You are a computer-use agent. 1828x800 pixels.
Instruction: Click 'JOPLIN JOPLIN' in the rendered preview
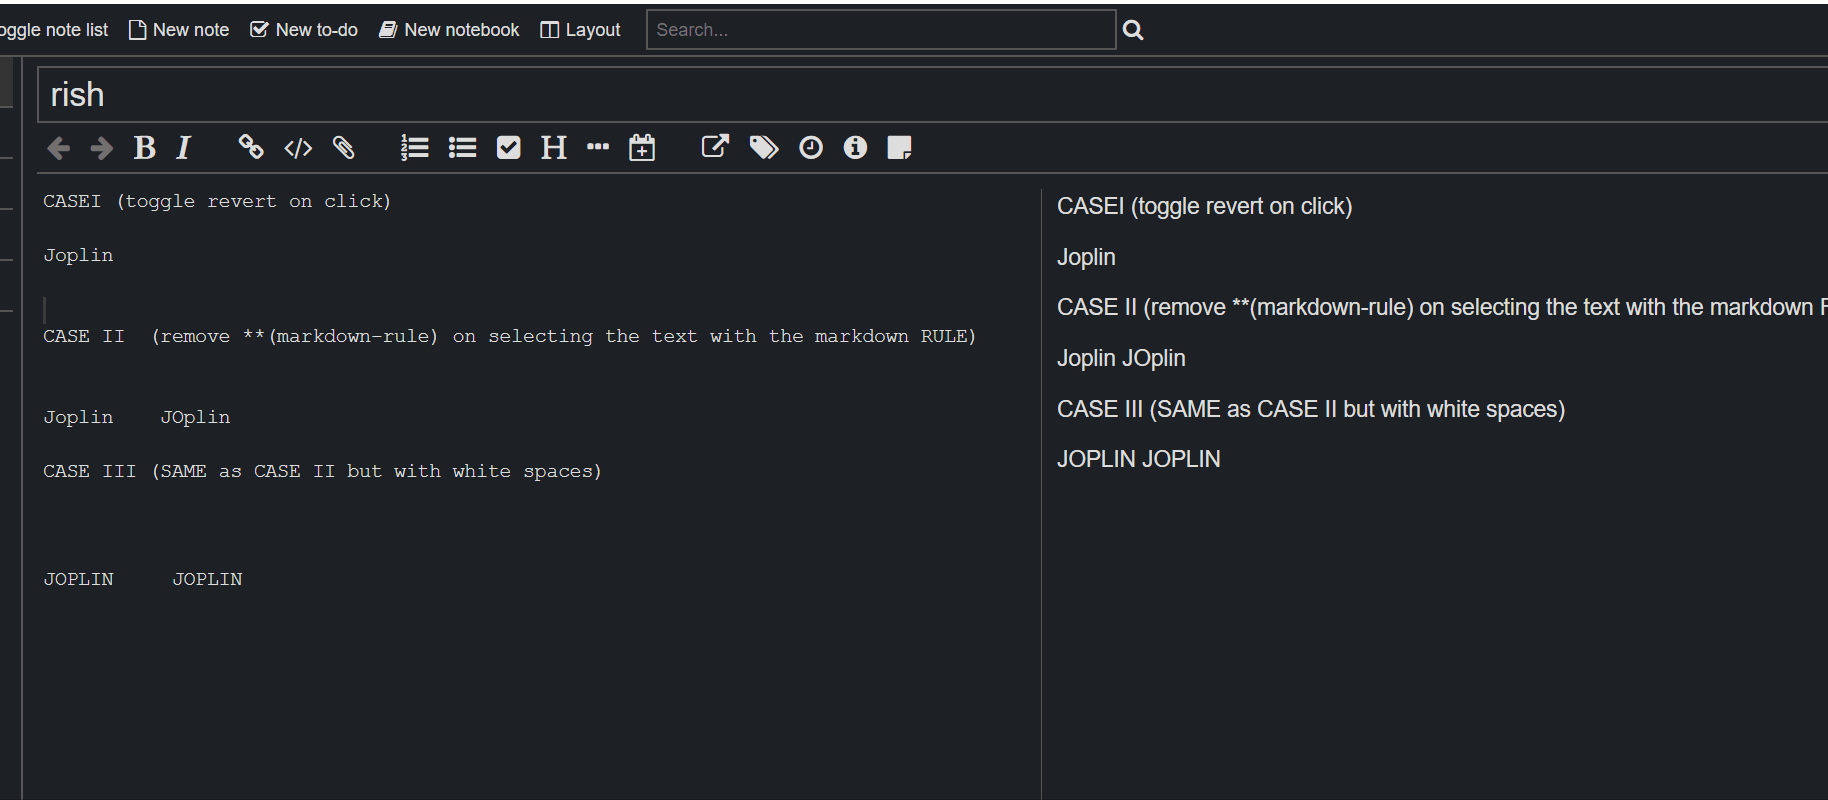(1139, 459)
